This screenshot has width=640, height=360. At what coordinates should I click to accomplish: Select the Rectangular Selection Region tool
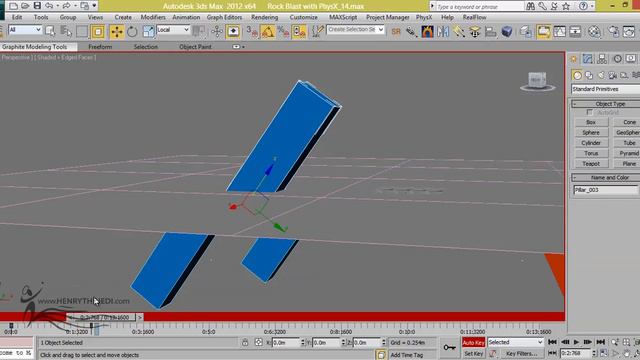coord(82,31)
